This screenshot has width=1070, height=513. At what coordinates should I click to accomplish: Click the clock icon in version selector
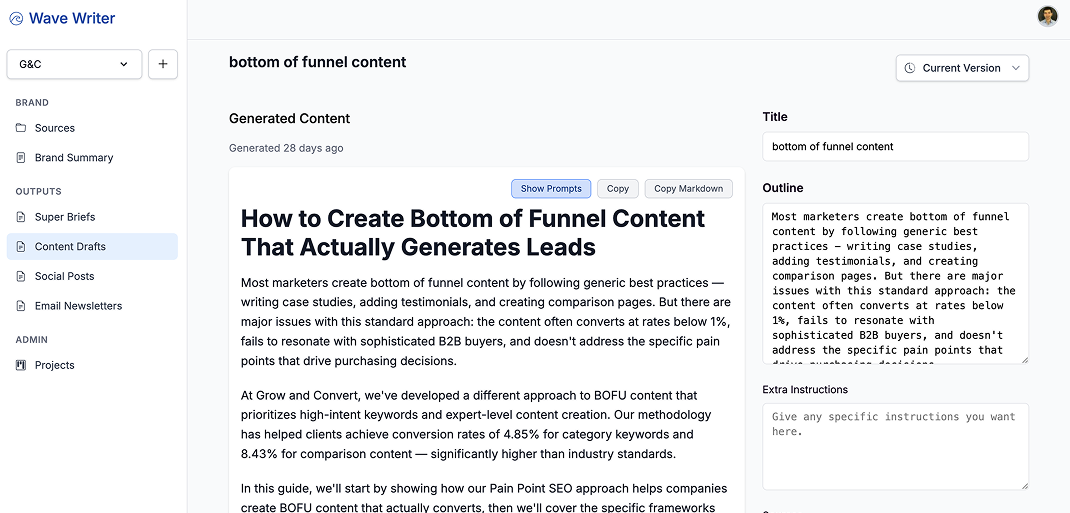[x=910, y=68]
